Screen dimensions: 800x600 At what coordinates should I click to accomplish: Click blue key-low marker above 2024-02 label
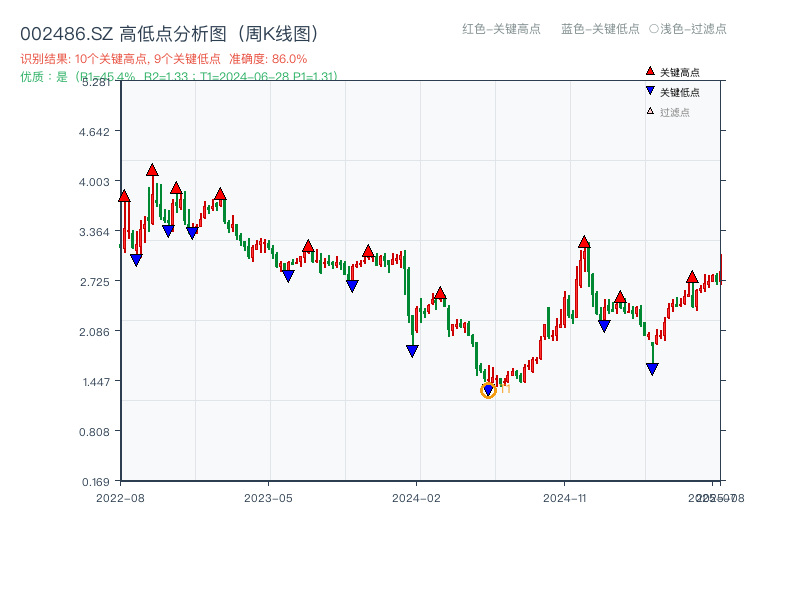(412, 351)
